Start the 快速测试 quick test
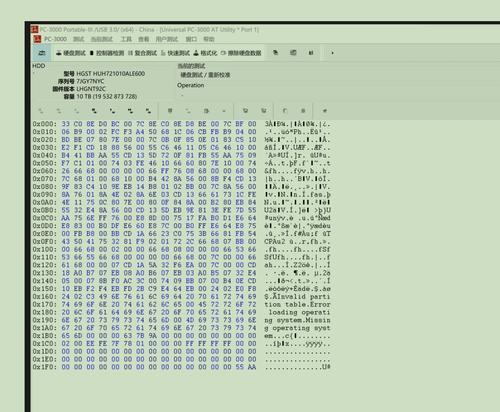Viewport: 500px width, 412px height. click(x=175, y=53)
